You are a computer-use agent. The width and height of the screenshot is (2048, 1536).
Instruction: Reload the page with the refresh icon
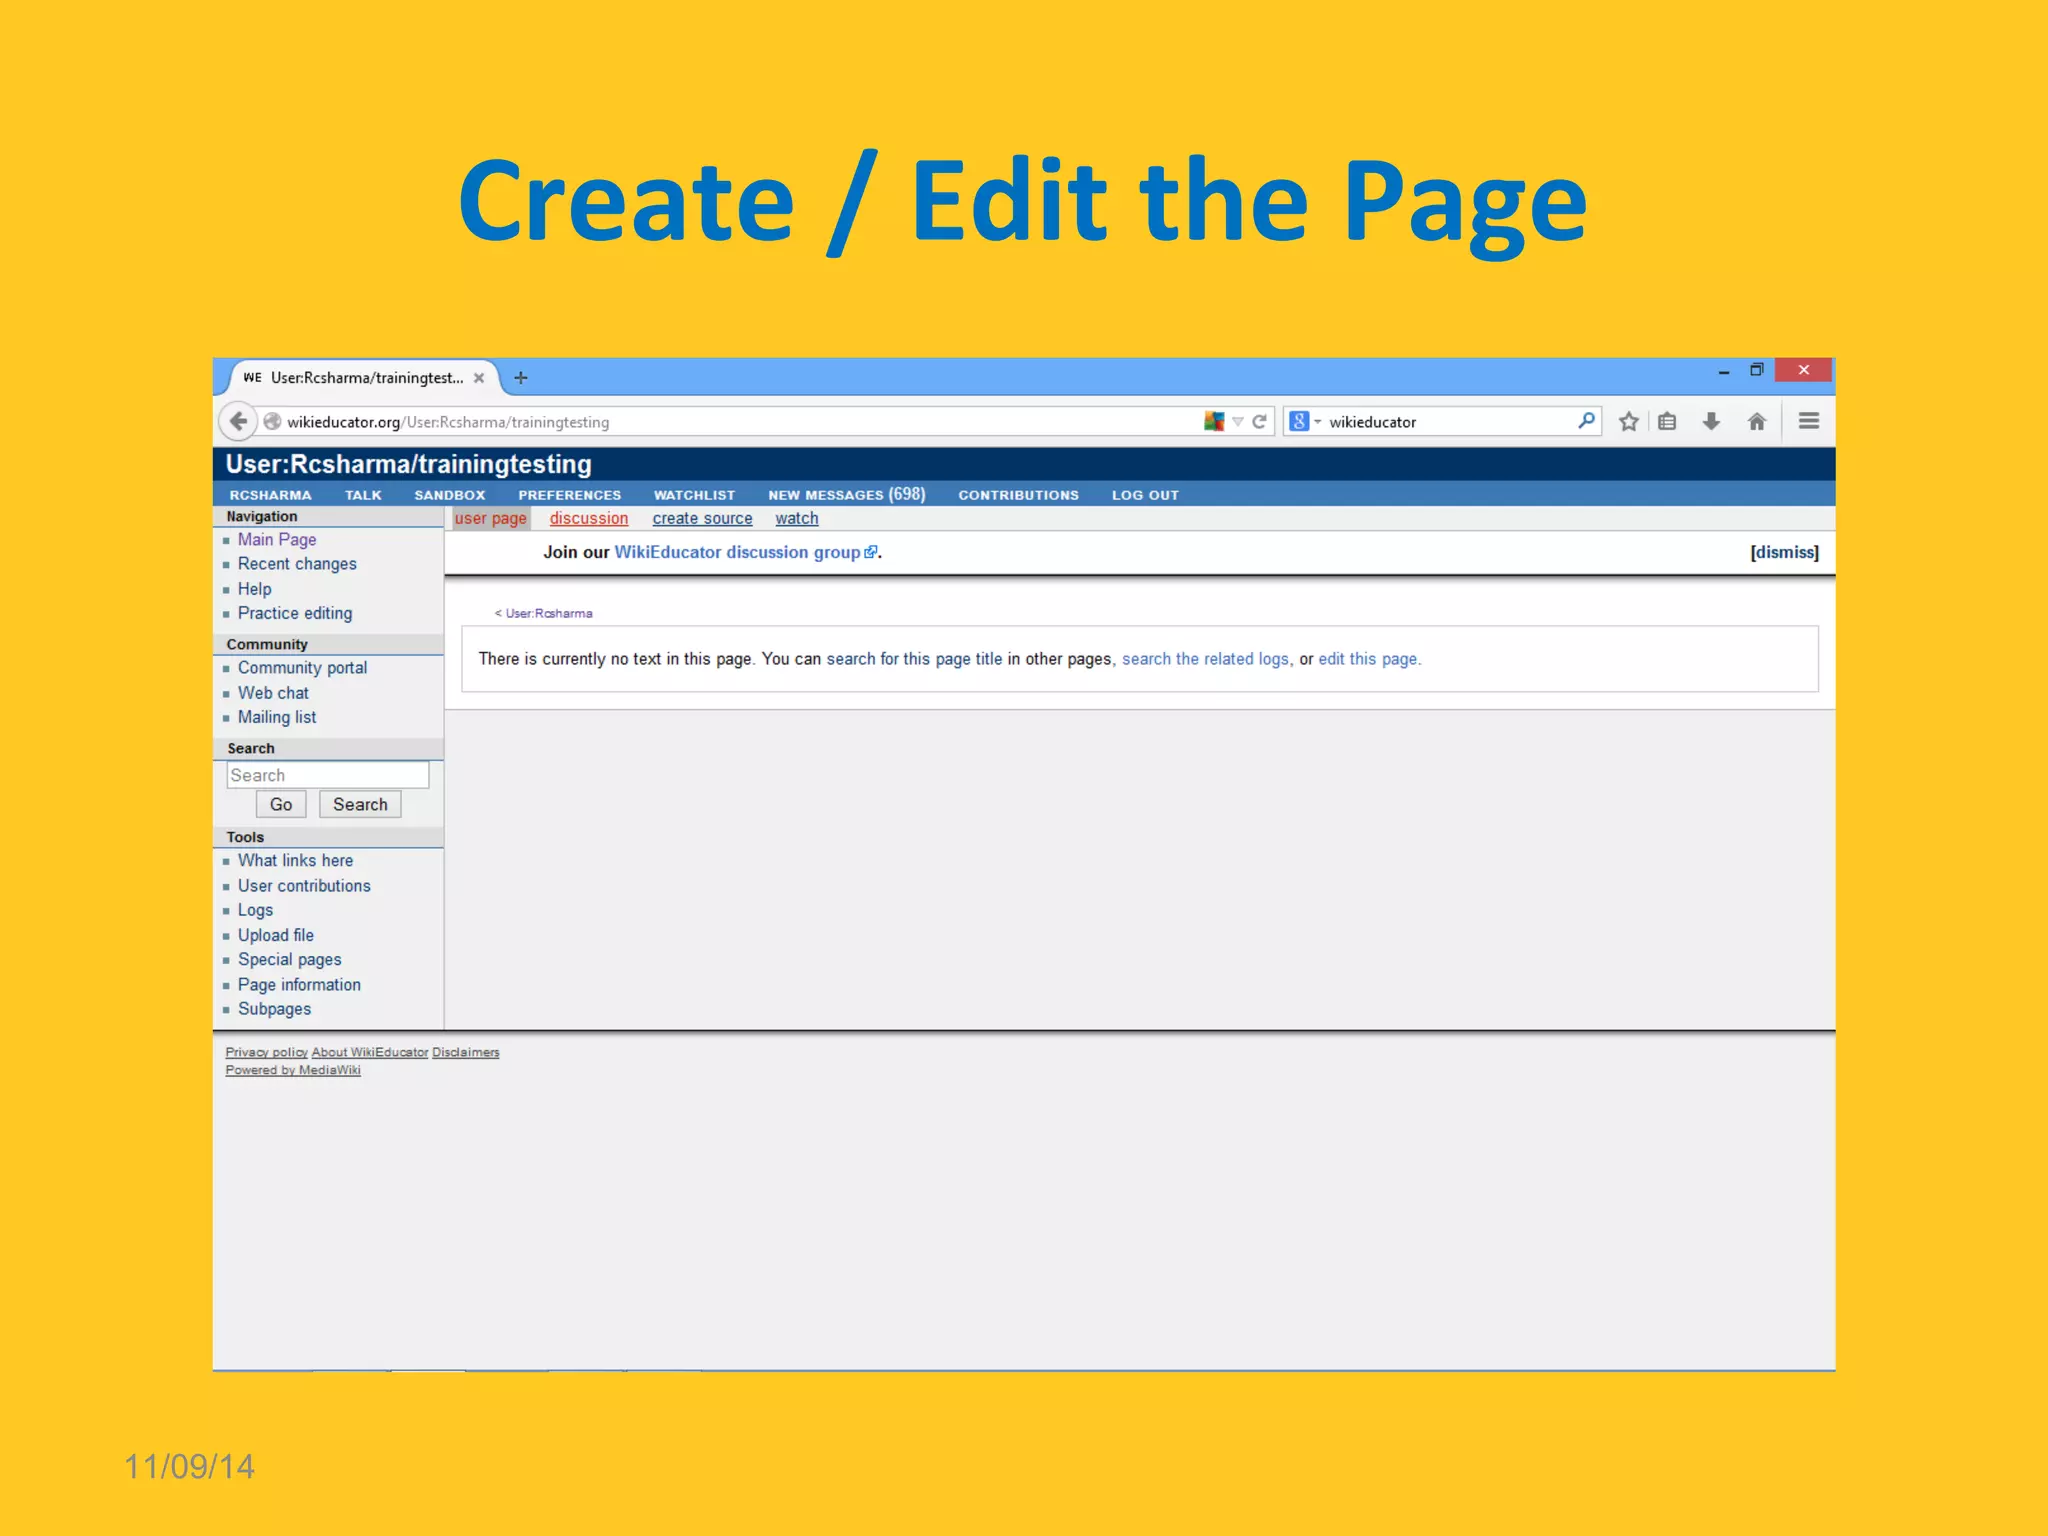(1259, 422)
